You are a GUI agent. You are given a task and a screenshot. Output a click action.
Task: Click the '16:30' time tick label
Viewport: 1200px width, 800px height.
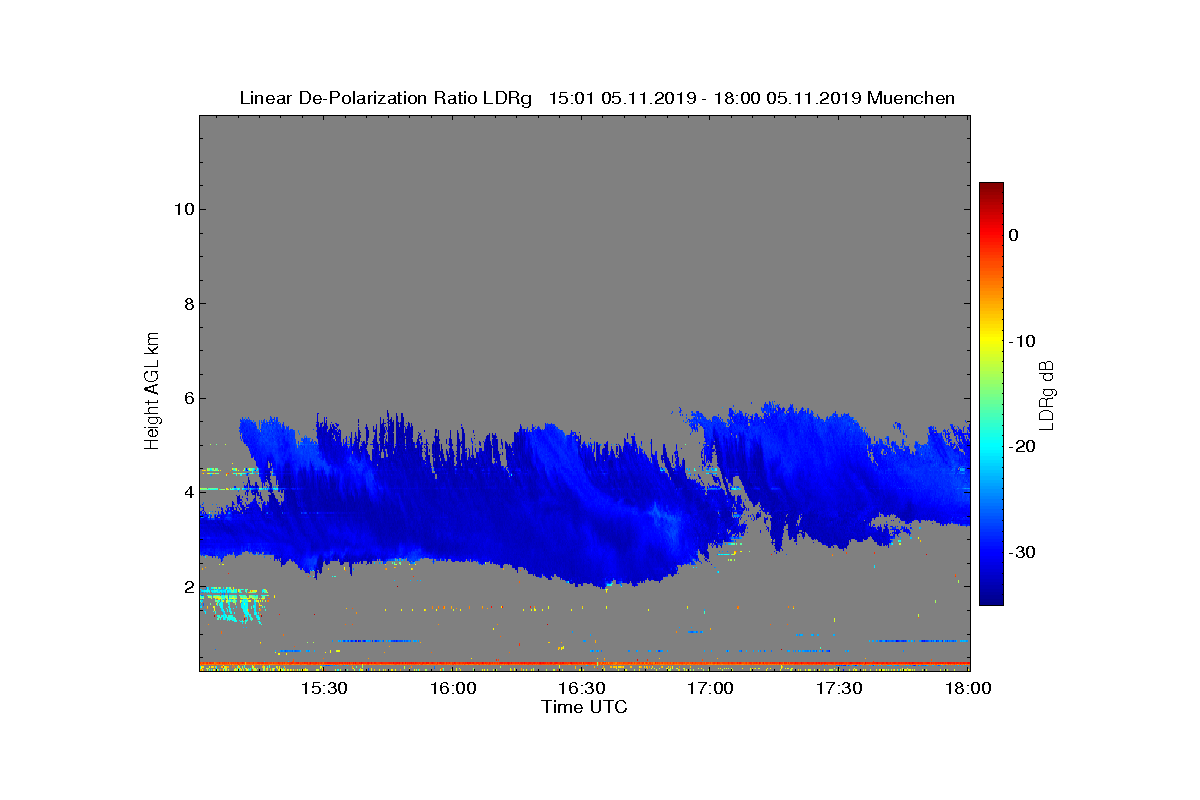tap(582, 689)
